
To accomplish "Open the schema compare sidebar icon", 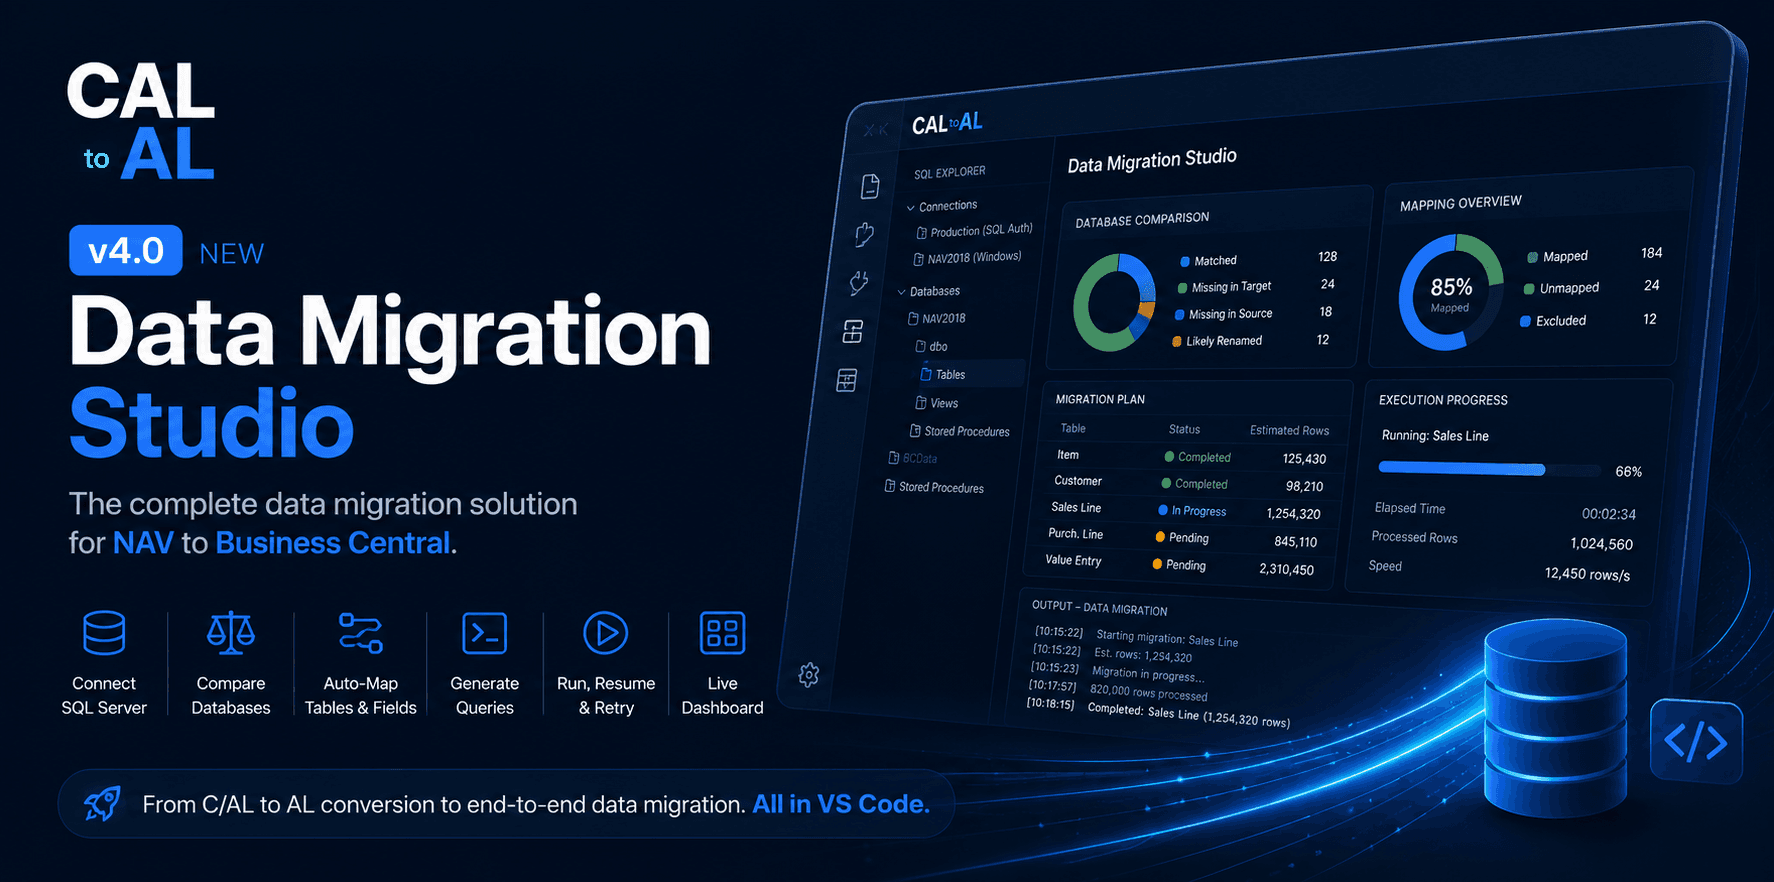I will (x=853, y=332).
